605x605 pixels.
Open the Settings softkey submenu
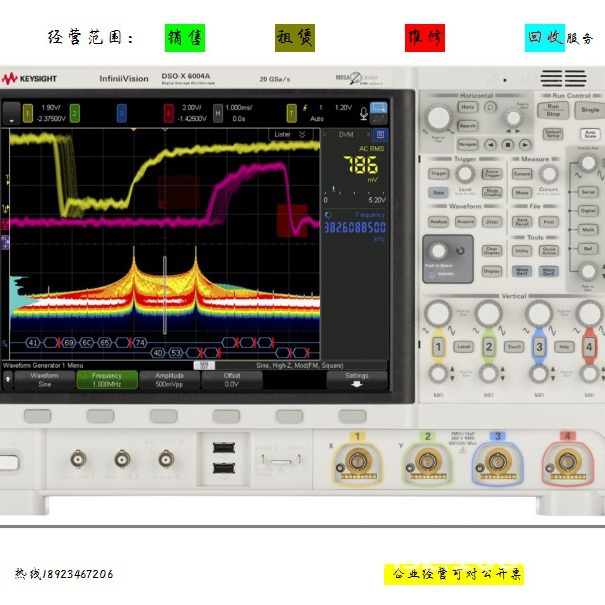[x=357, y=380]
